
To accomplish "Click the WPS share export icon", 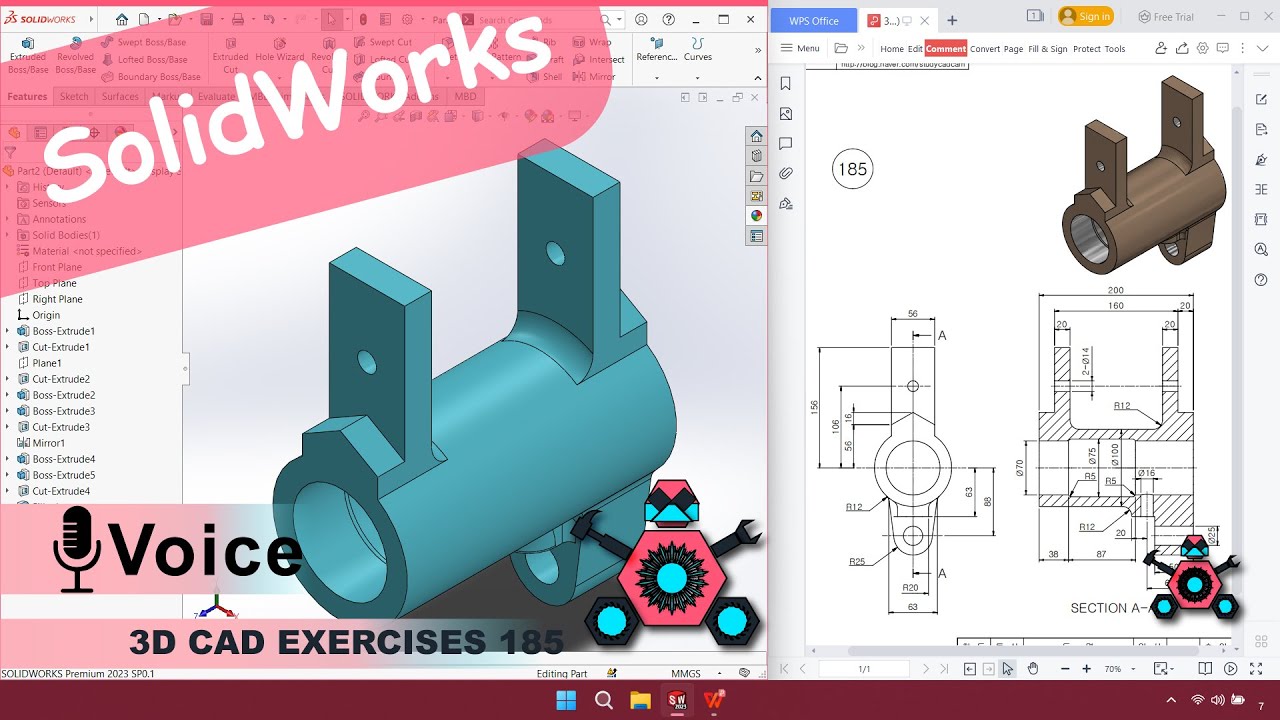I will click(1182, 48).
